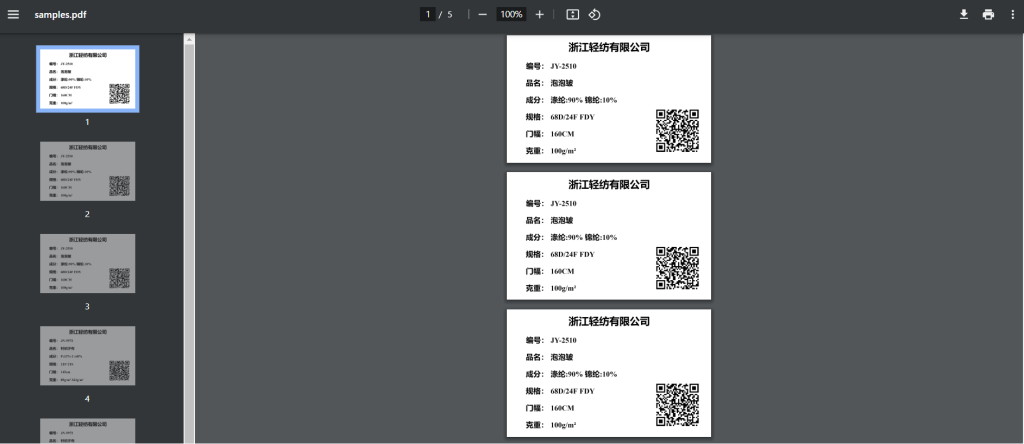The height and width of the screenshot is (444, 1024).
Task: Click the zoom in plus icon
Action: click(539, 14)
